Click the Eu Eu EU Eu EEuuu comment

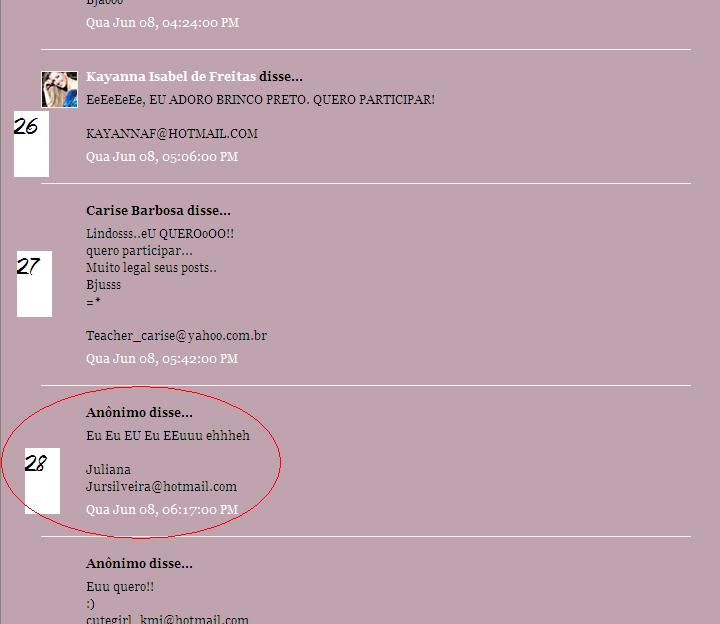click(168, 435)
